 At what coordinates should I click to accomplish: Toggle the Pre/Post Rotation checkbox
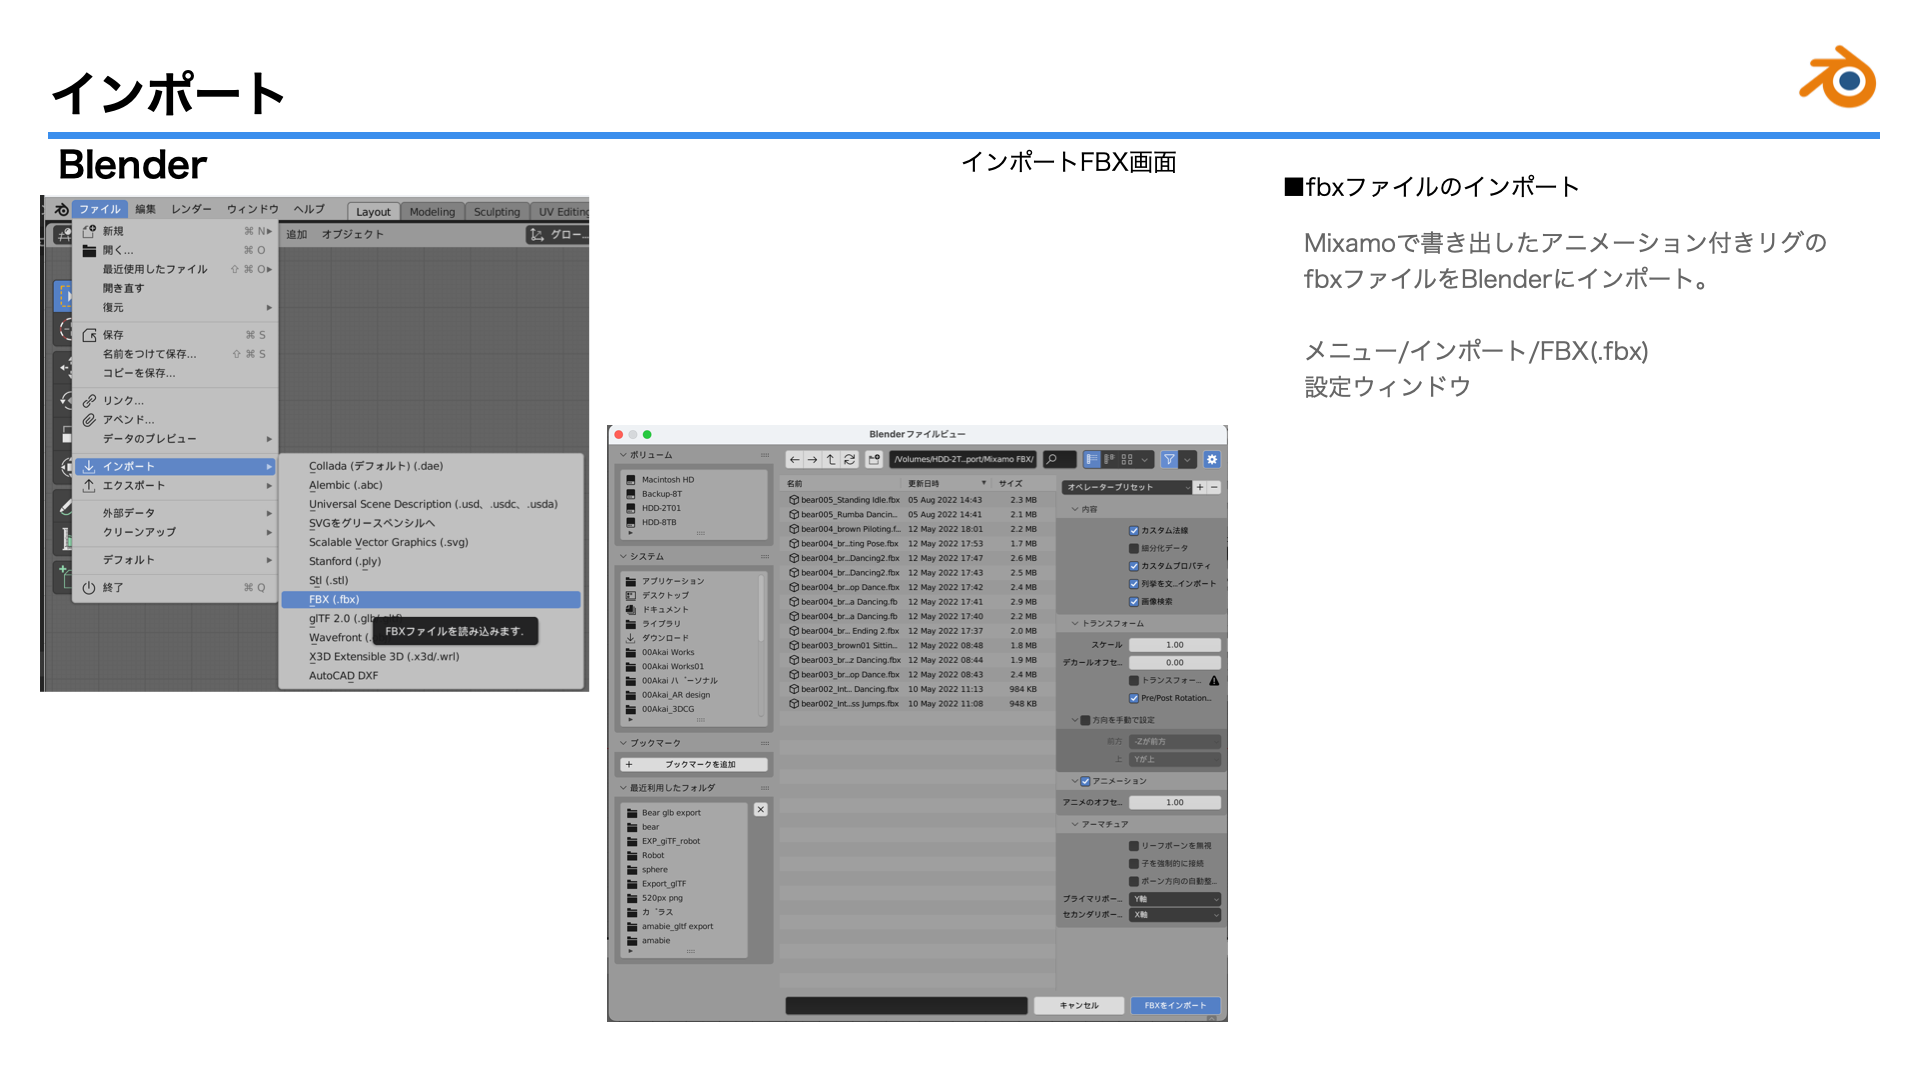coord(1134,699)
